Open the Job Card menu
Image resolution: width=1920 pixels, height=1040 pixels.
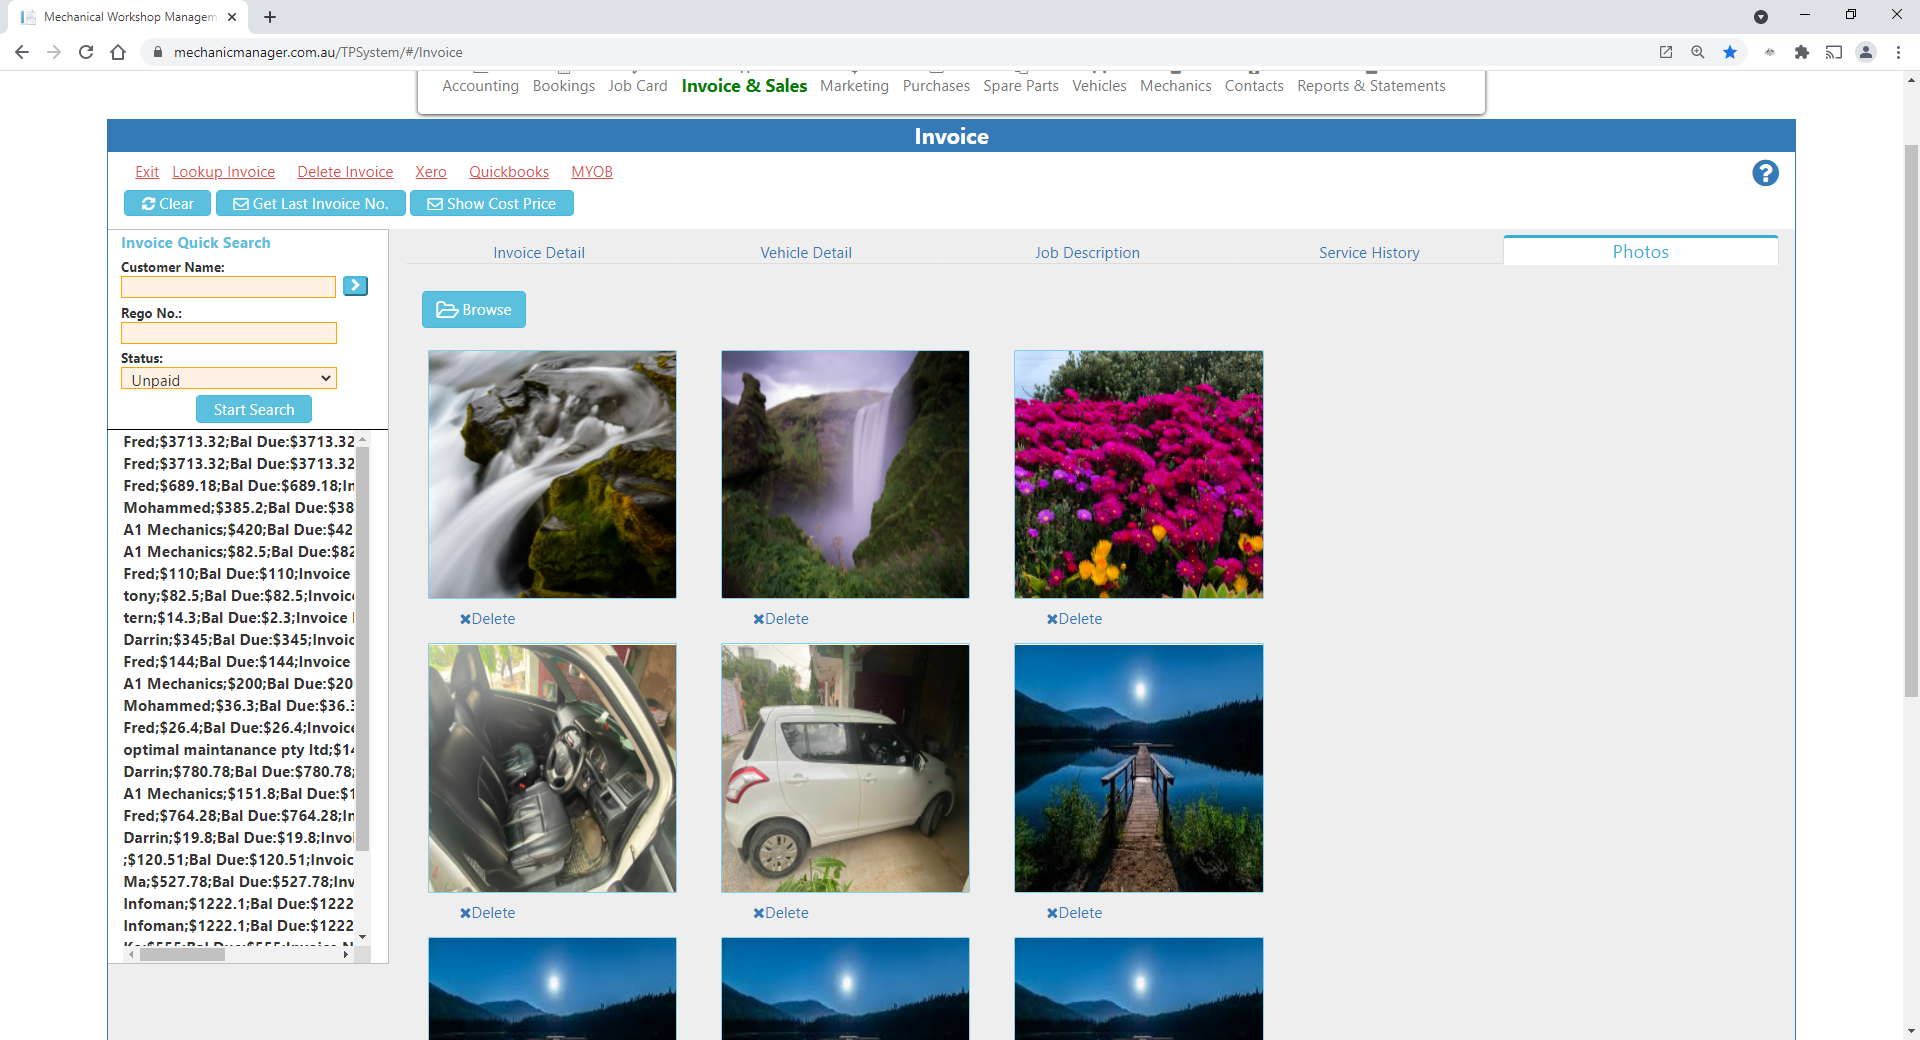pyautogui.click(x=638, y=86)
